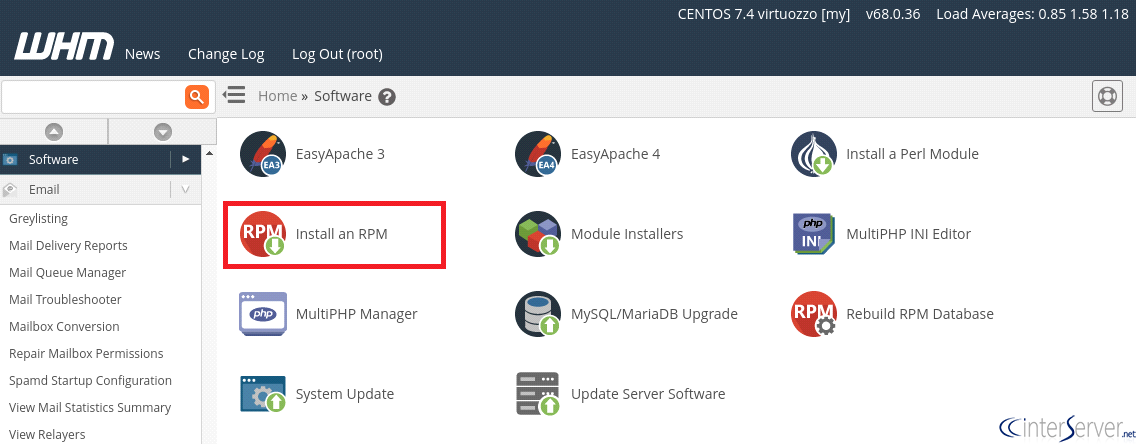
Task: Open the MultiPHP Manager icon
Action: tap(263, 314)
